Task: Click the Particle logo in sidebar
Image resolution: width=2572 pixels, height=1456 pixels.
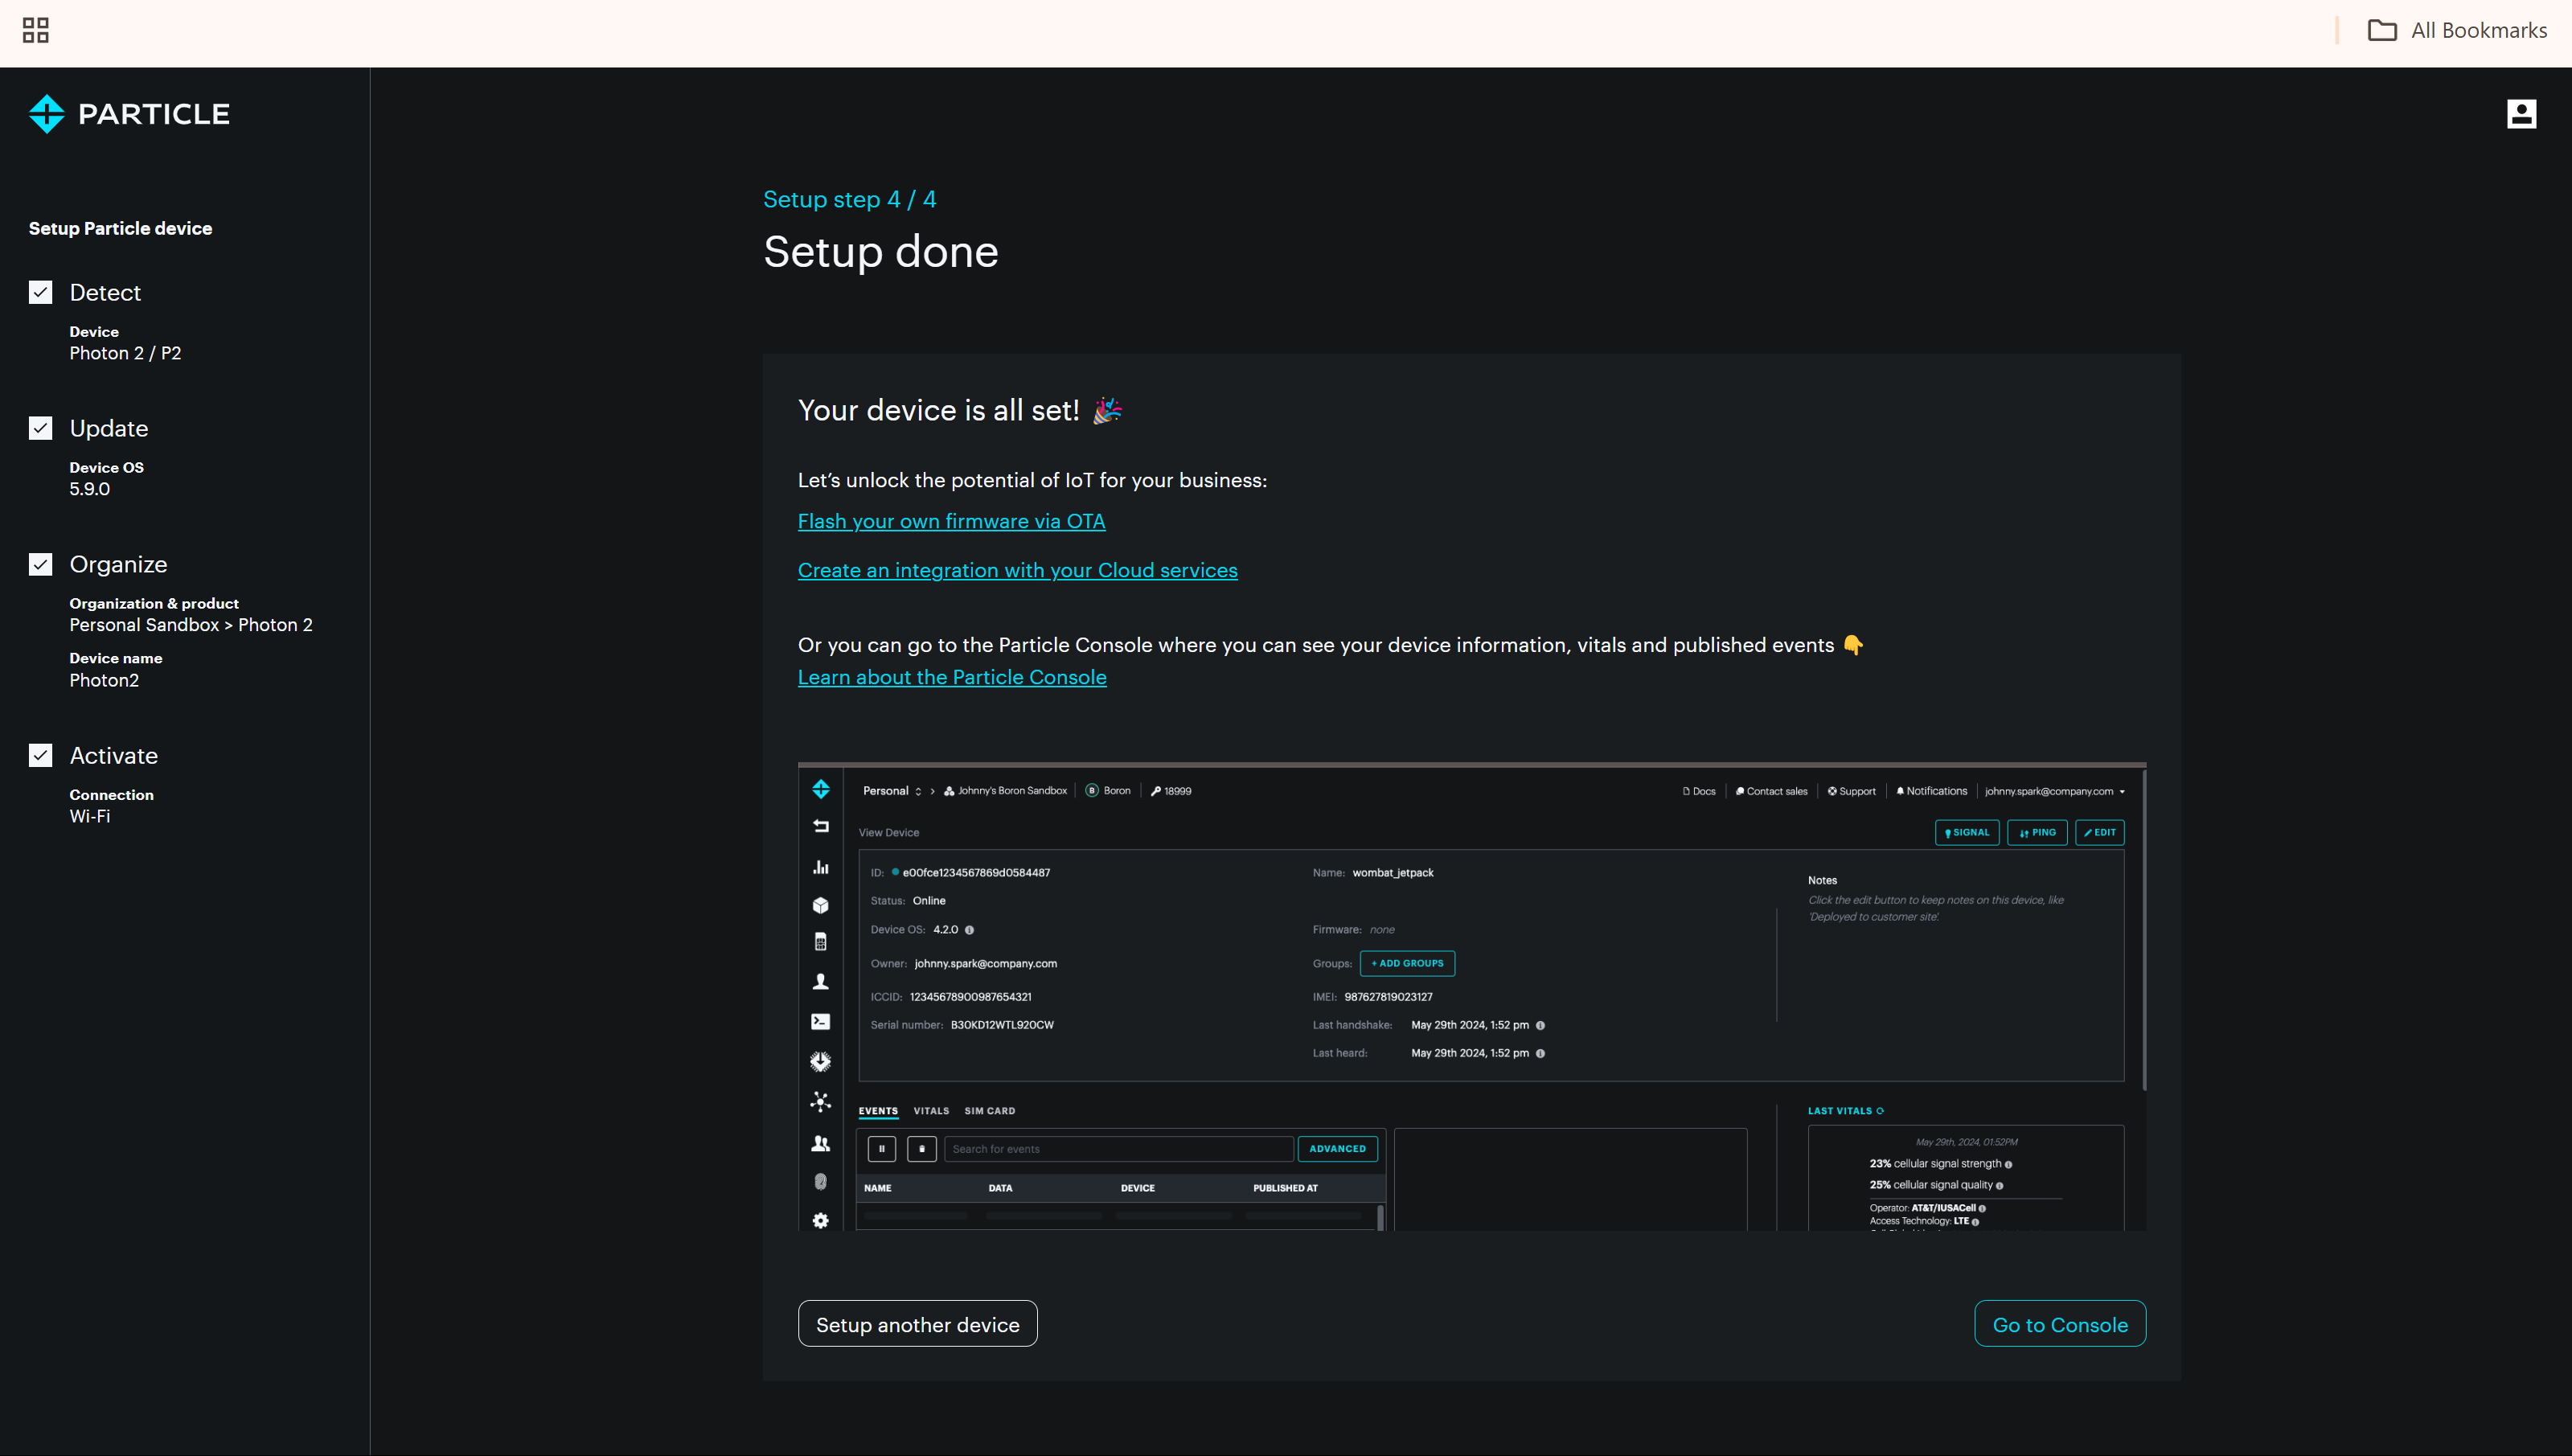Action: (x=128, y=114)
